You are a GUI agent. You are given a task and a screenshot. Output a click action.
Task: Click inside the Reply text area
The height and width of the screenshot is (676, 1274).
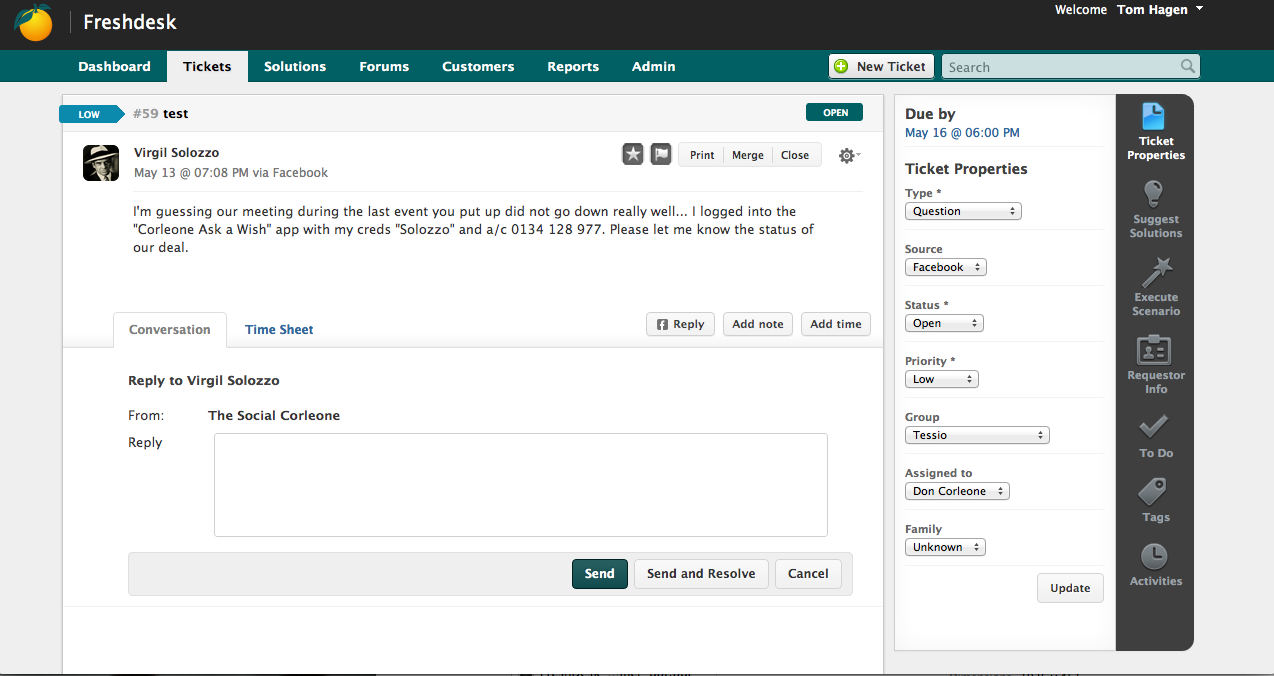tap(521, 485)
